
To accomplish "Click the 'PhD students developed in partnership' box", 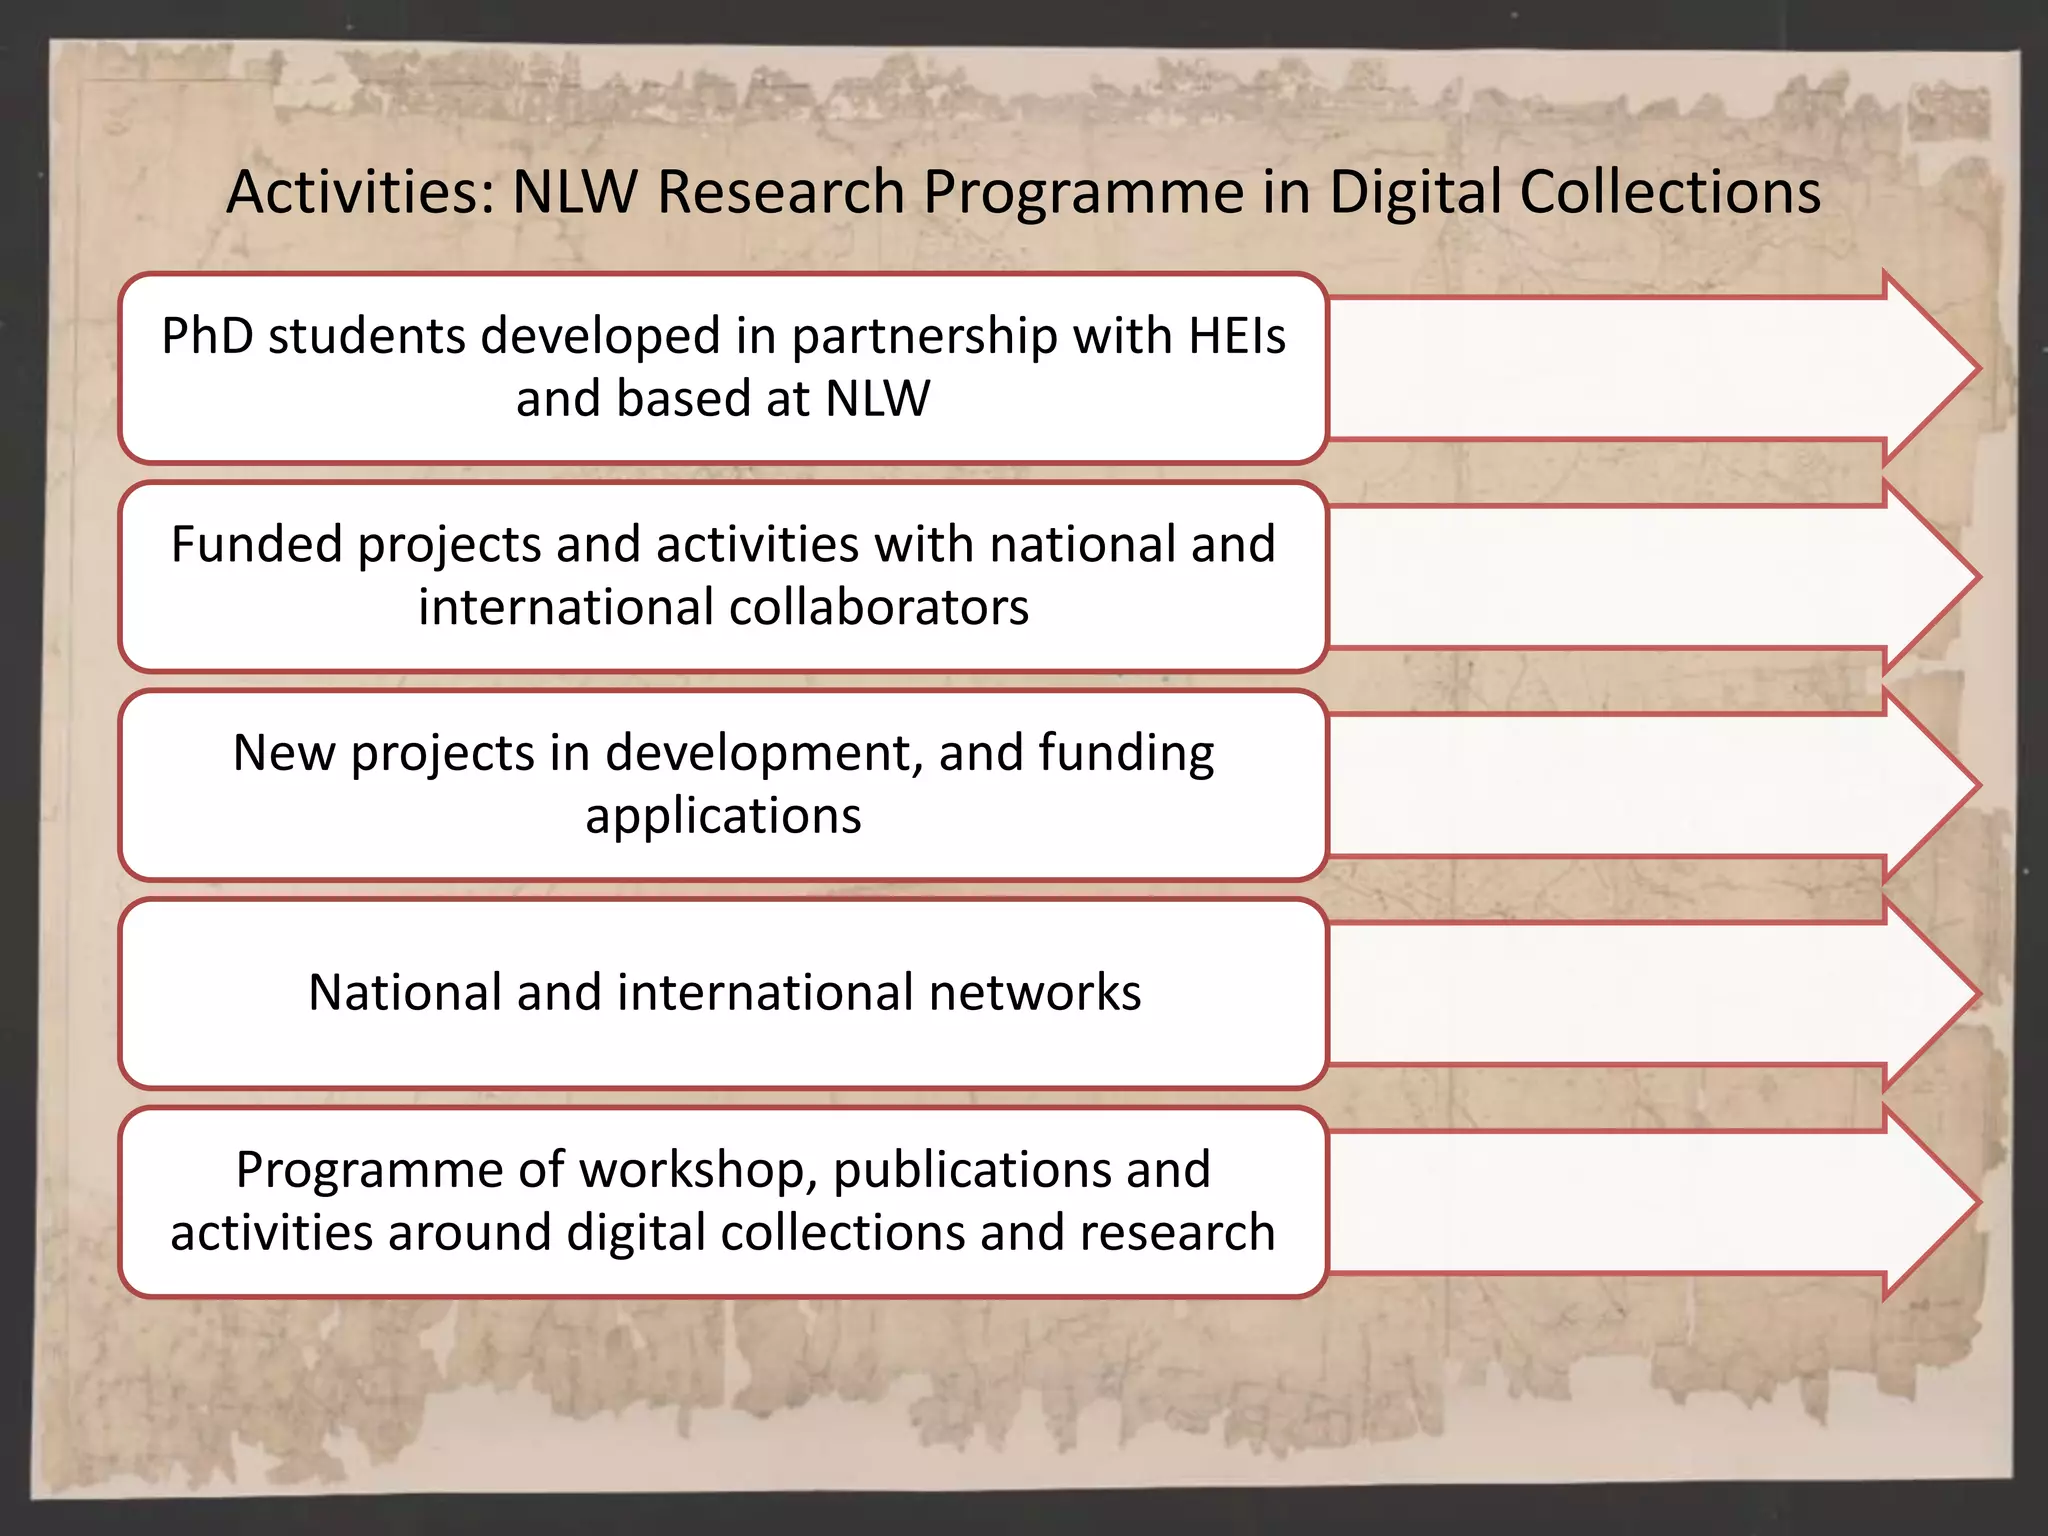I will (x=723, y=368).
